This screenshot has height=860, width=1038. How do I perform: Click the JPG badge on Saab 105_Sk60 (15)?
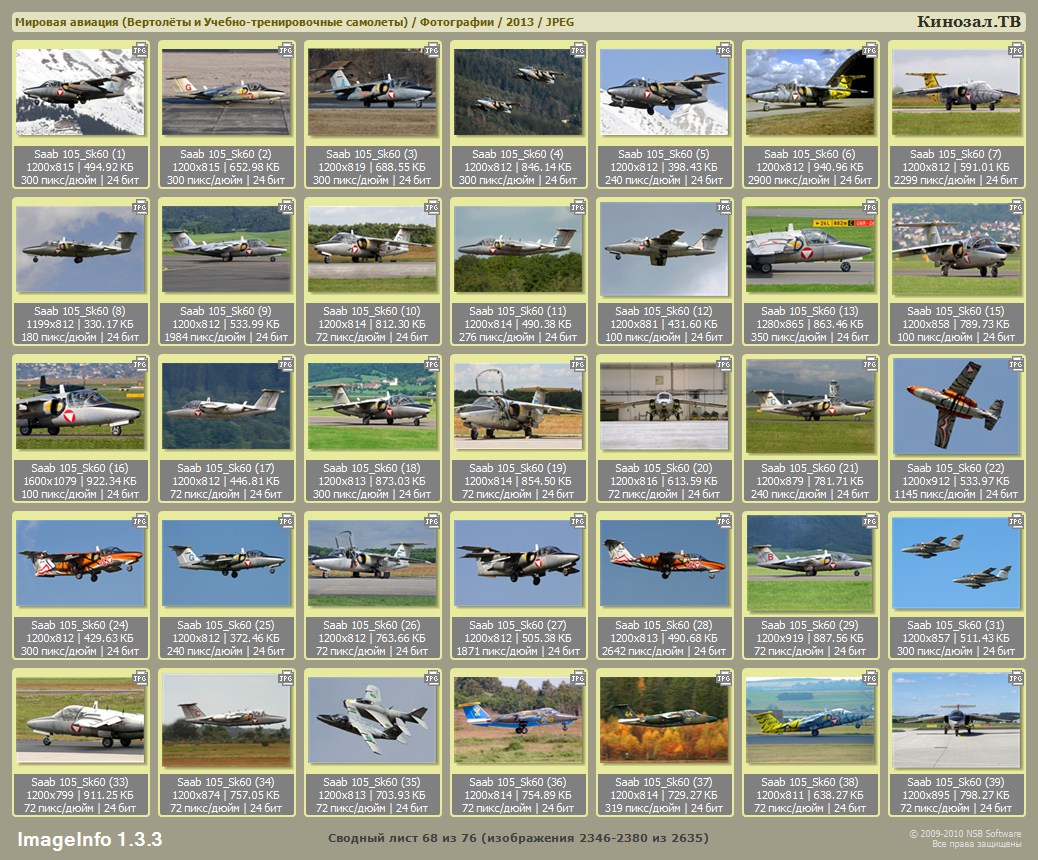1015,207
